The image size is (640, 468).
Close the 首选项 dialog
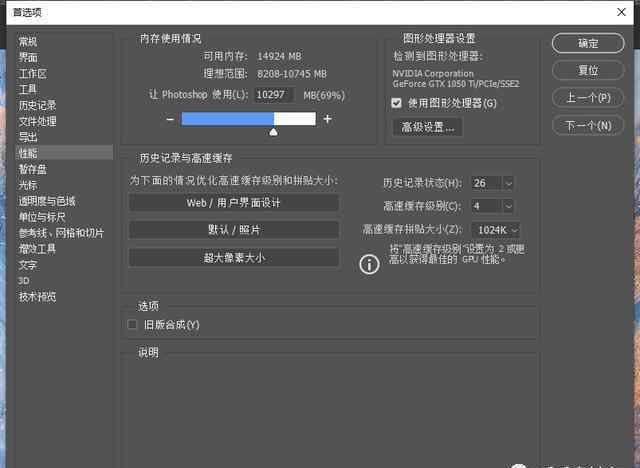coord(621,12)
